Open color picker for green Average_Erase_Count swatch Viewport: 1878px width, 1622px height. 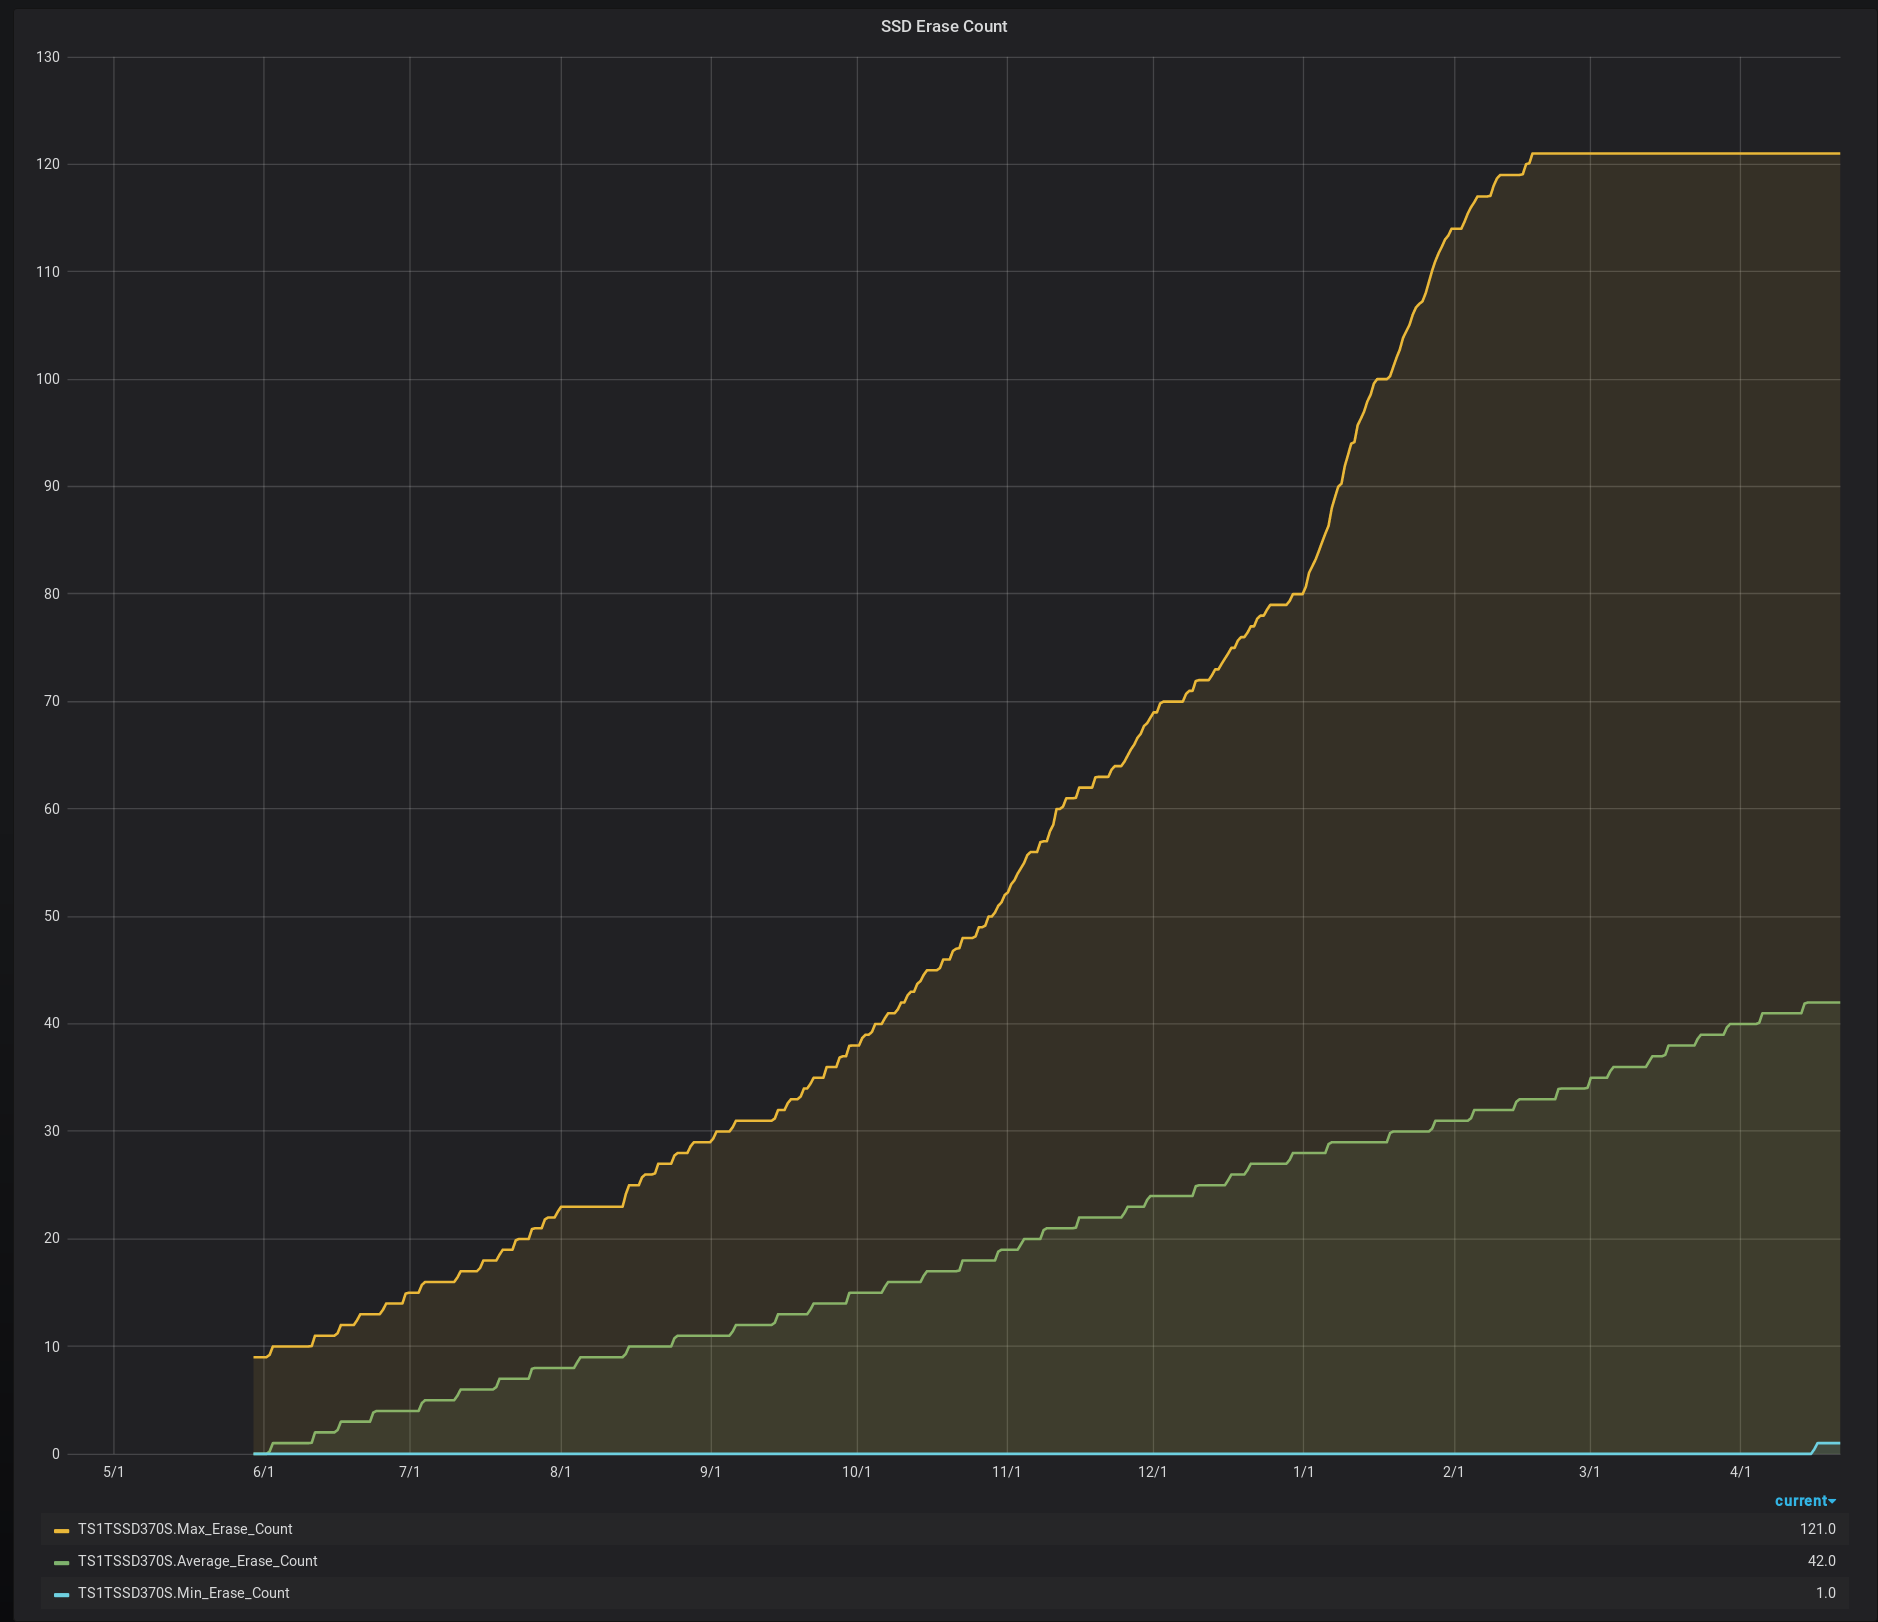point(62,1562)
